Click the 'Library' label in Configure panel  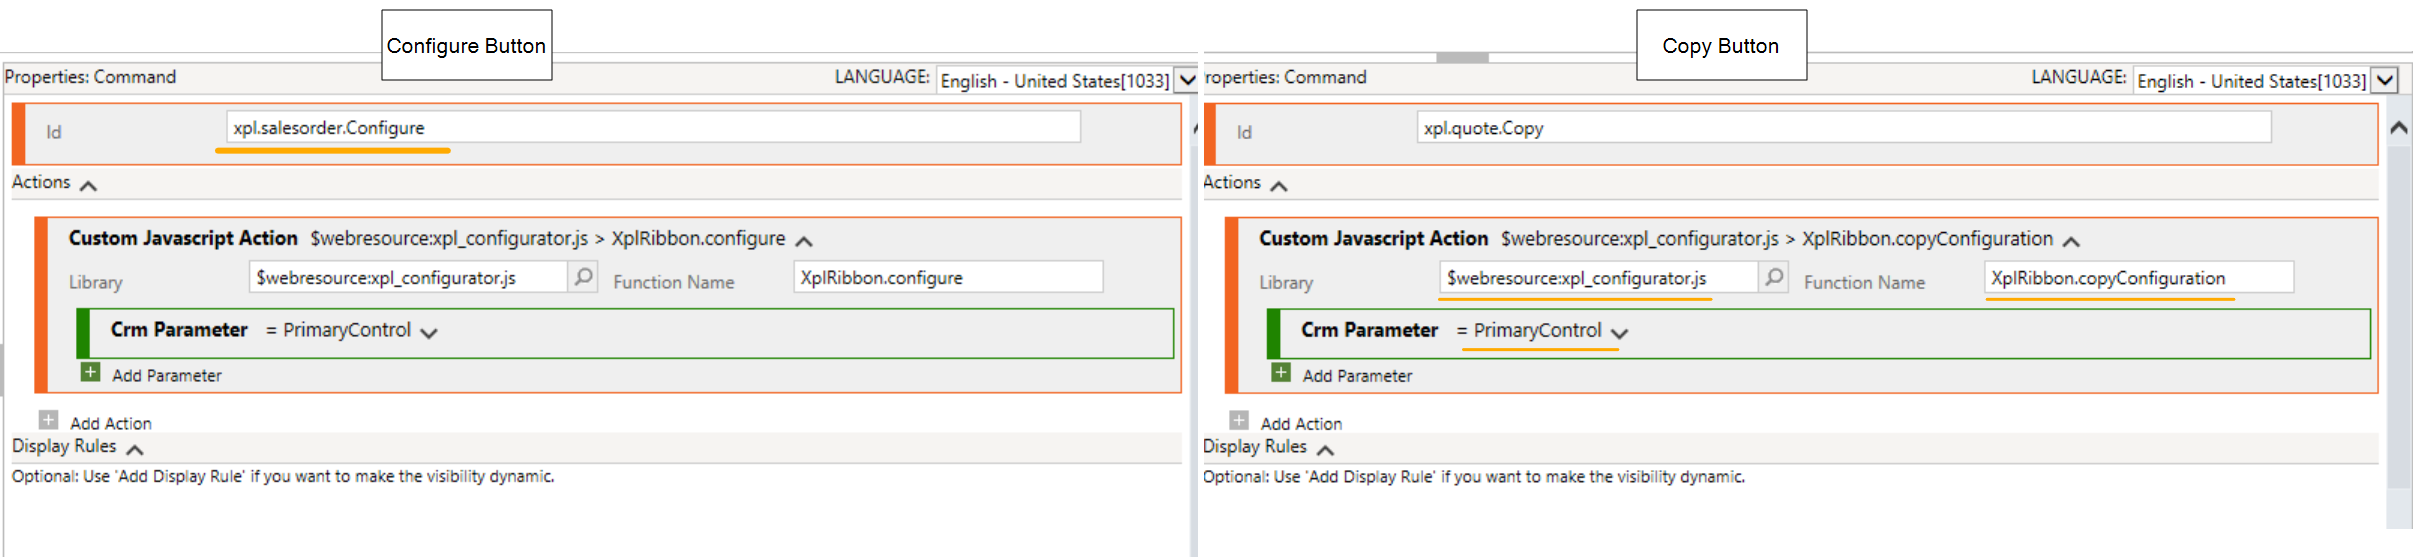click(x=96, y=282)
